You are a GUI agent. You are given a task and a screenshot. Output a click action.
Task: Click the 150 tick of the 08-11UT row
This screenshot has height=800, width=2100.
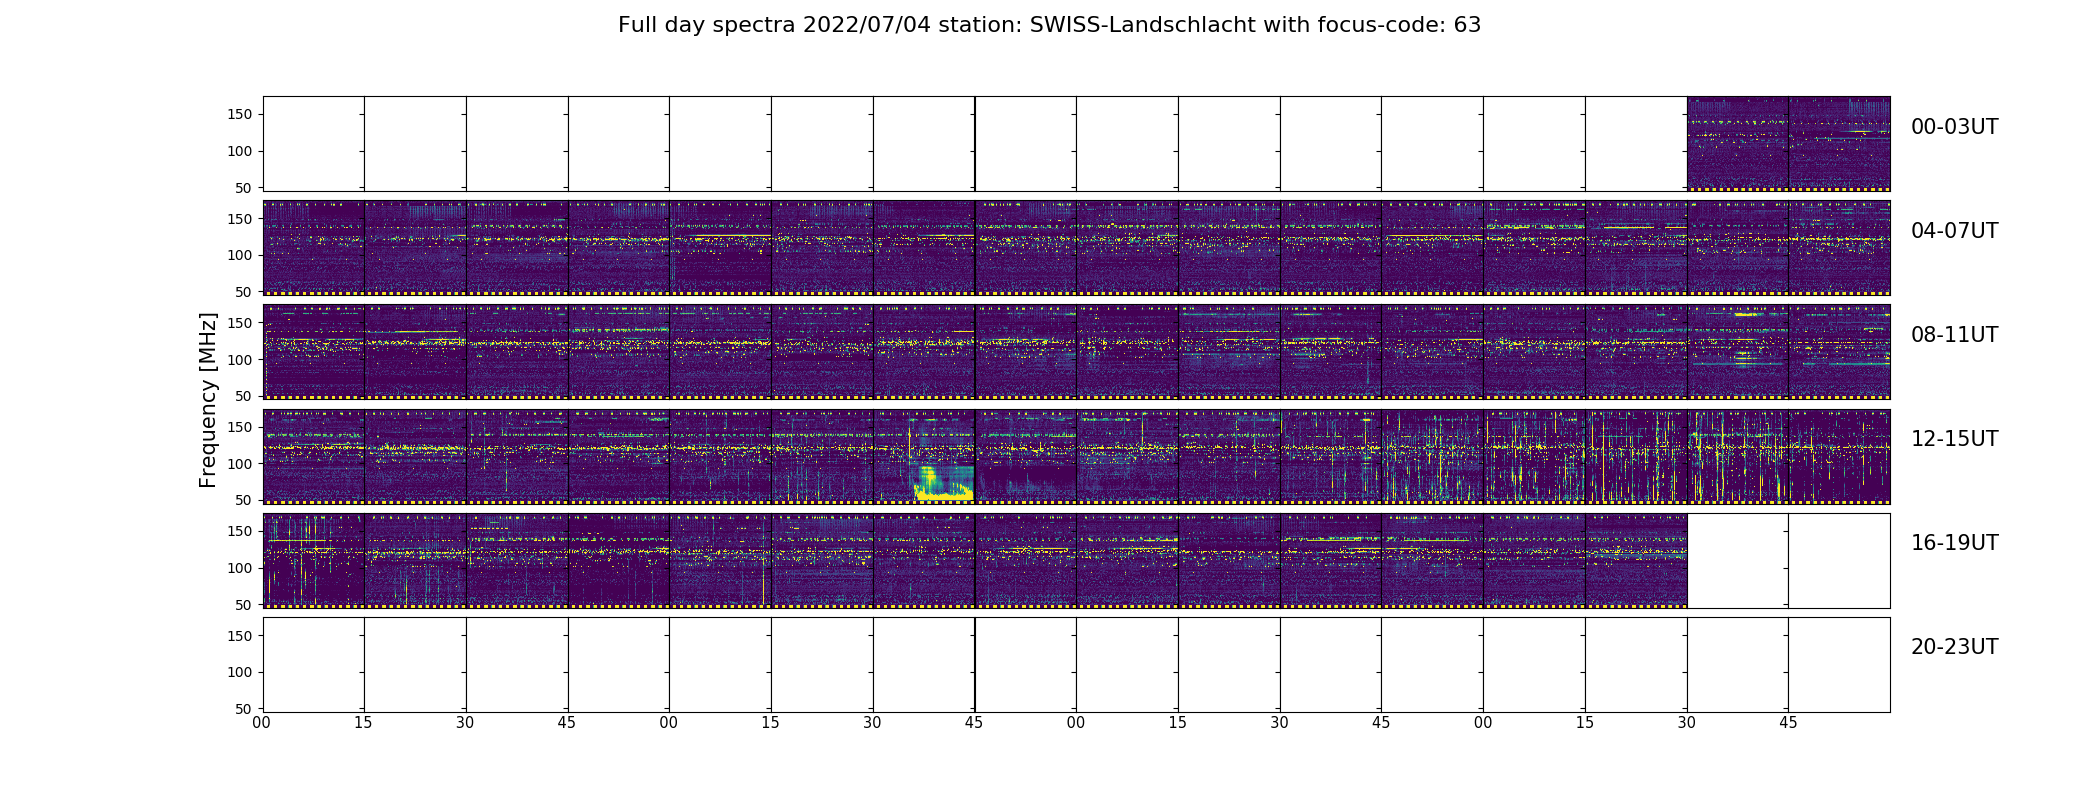coord(240,323)
